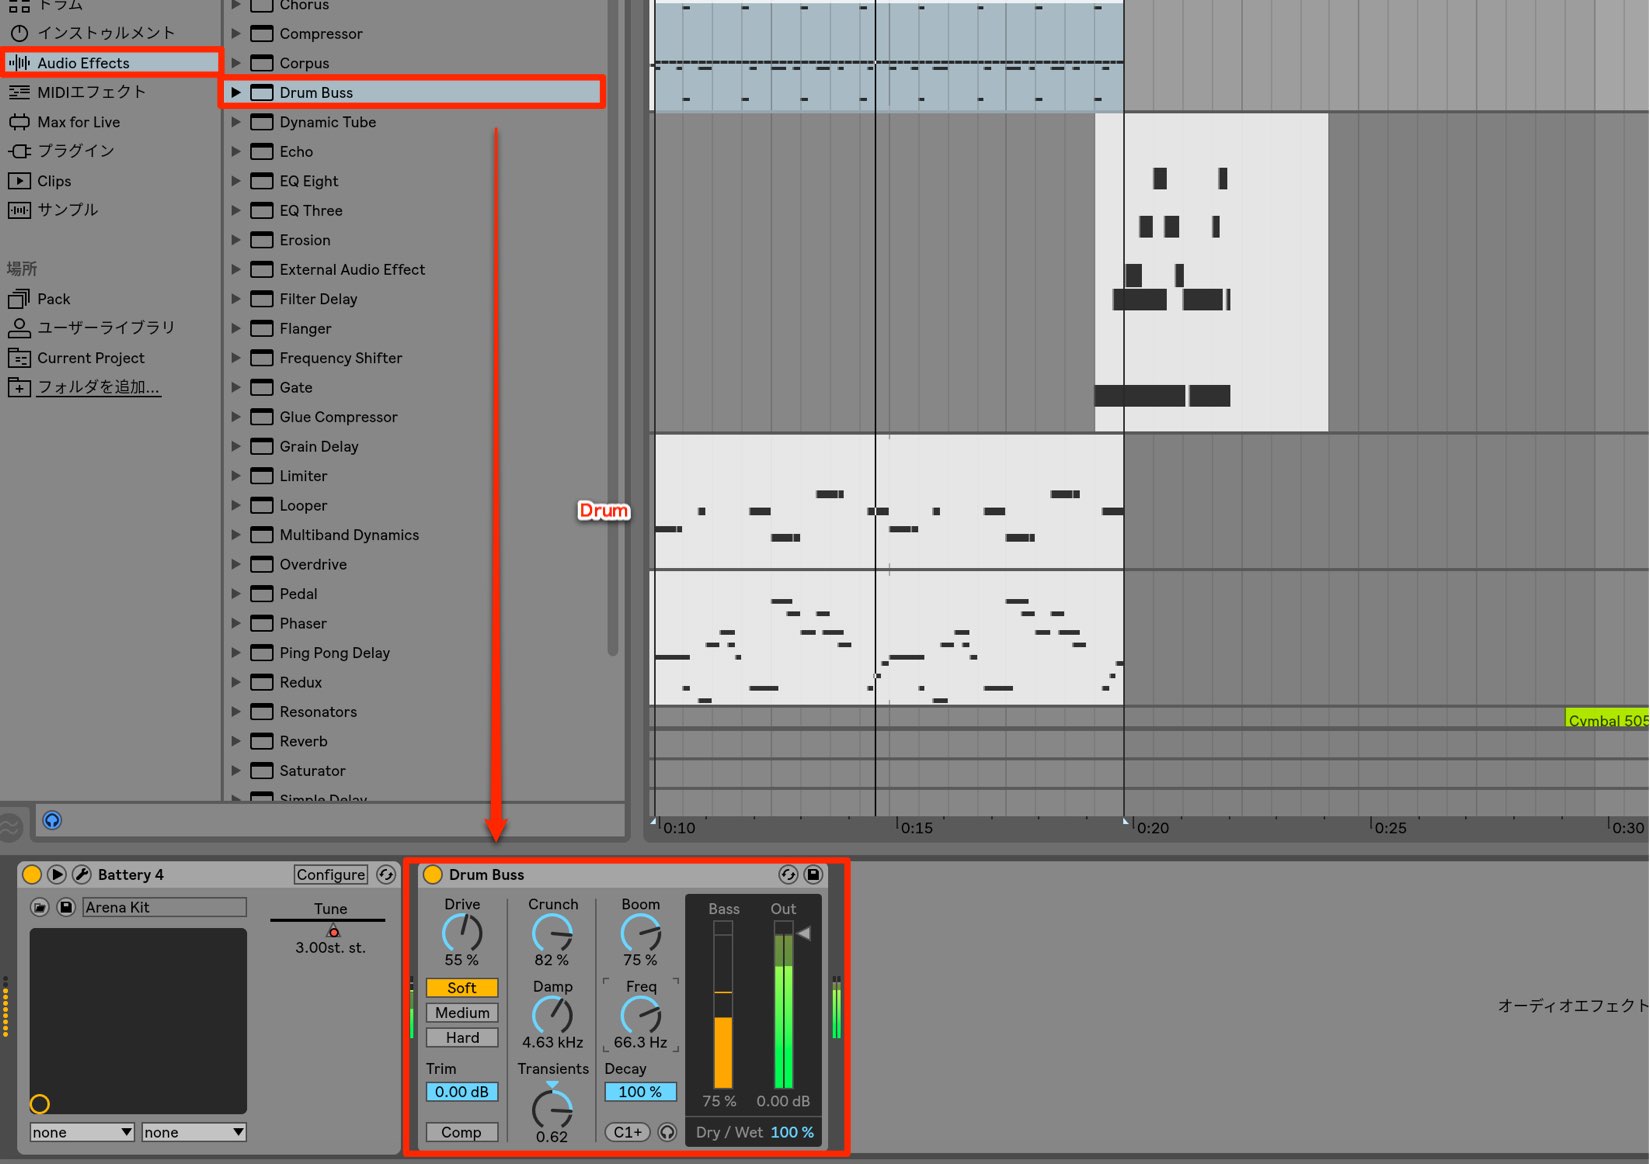Click the フォルダを追加... link

pos(98,387)
